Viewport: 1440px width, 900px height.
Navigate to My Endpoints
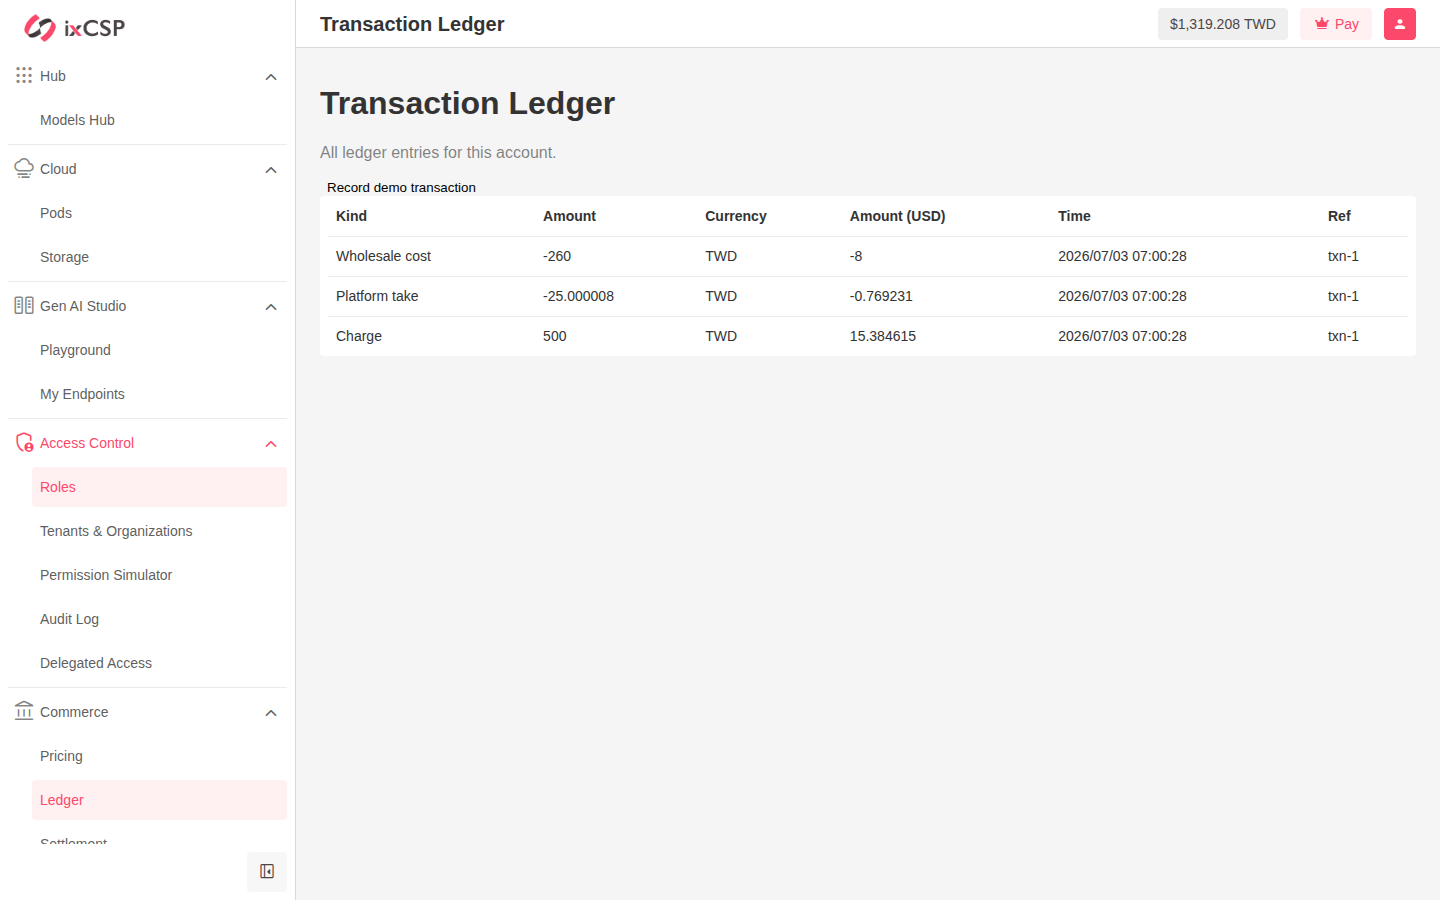point(159,394)
